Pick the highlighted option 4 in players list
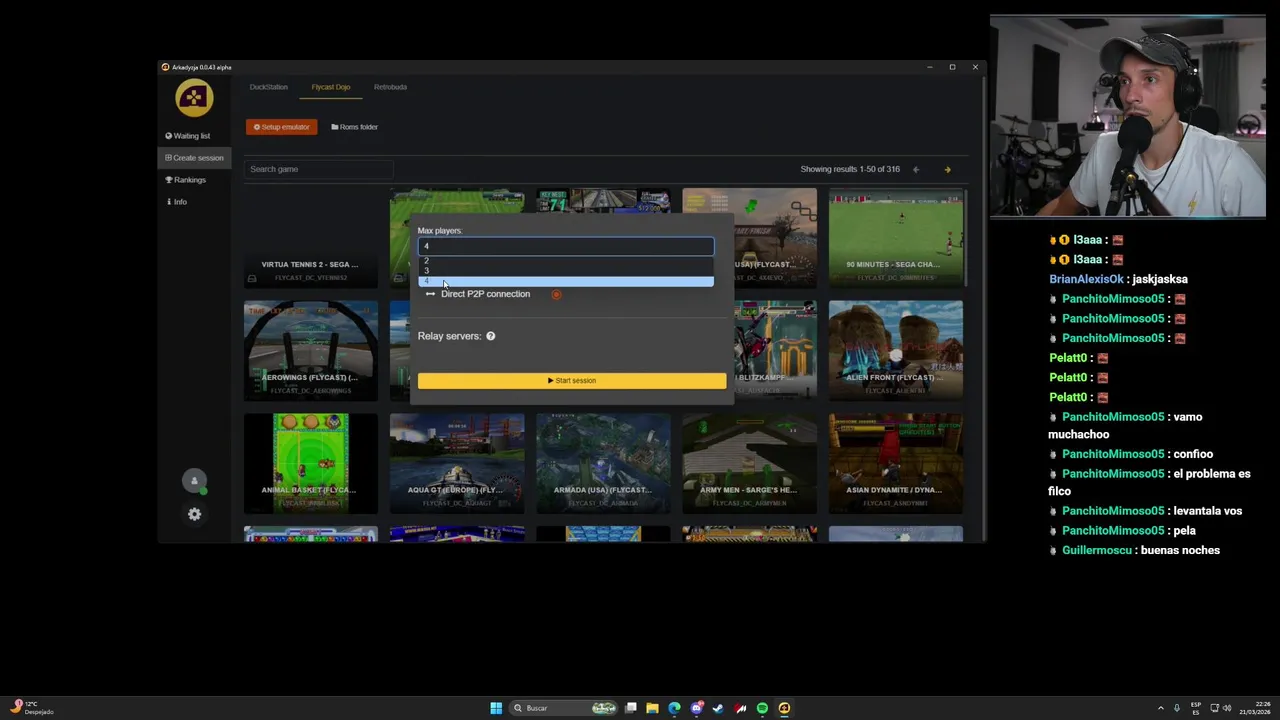 click(x=566, y=281)
